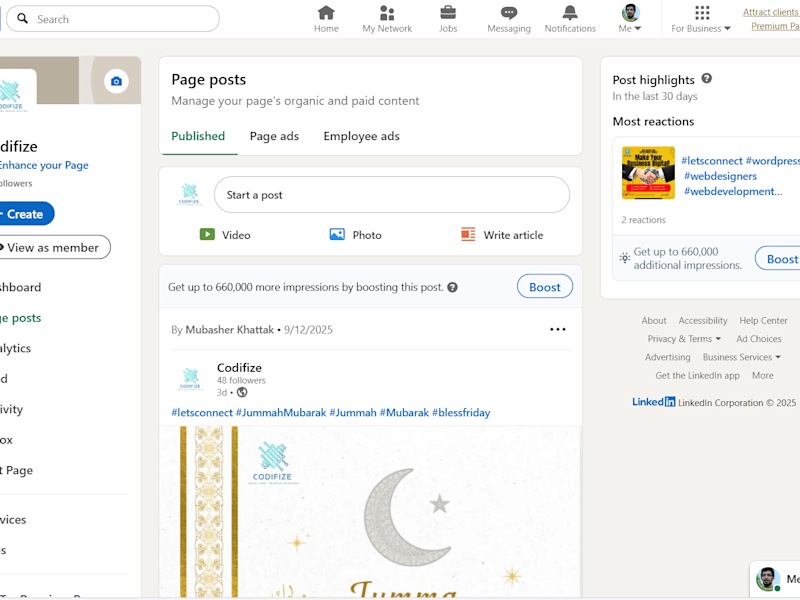The height and width of the screenshot is (600, 800).
Task: Click the Video option under Start a post
Action: tap(225, 235)
